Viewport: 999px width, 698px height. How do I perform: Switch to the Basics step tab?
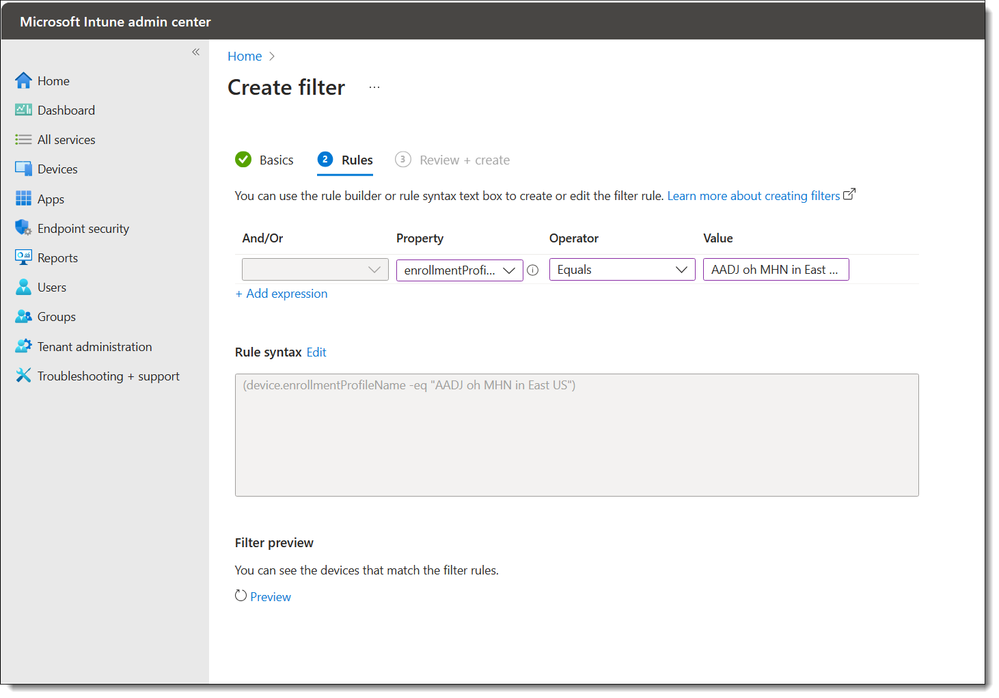coord(264,160)
